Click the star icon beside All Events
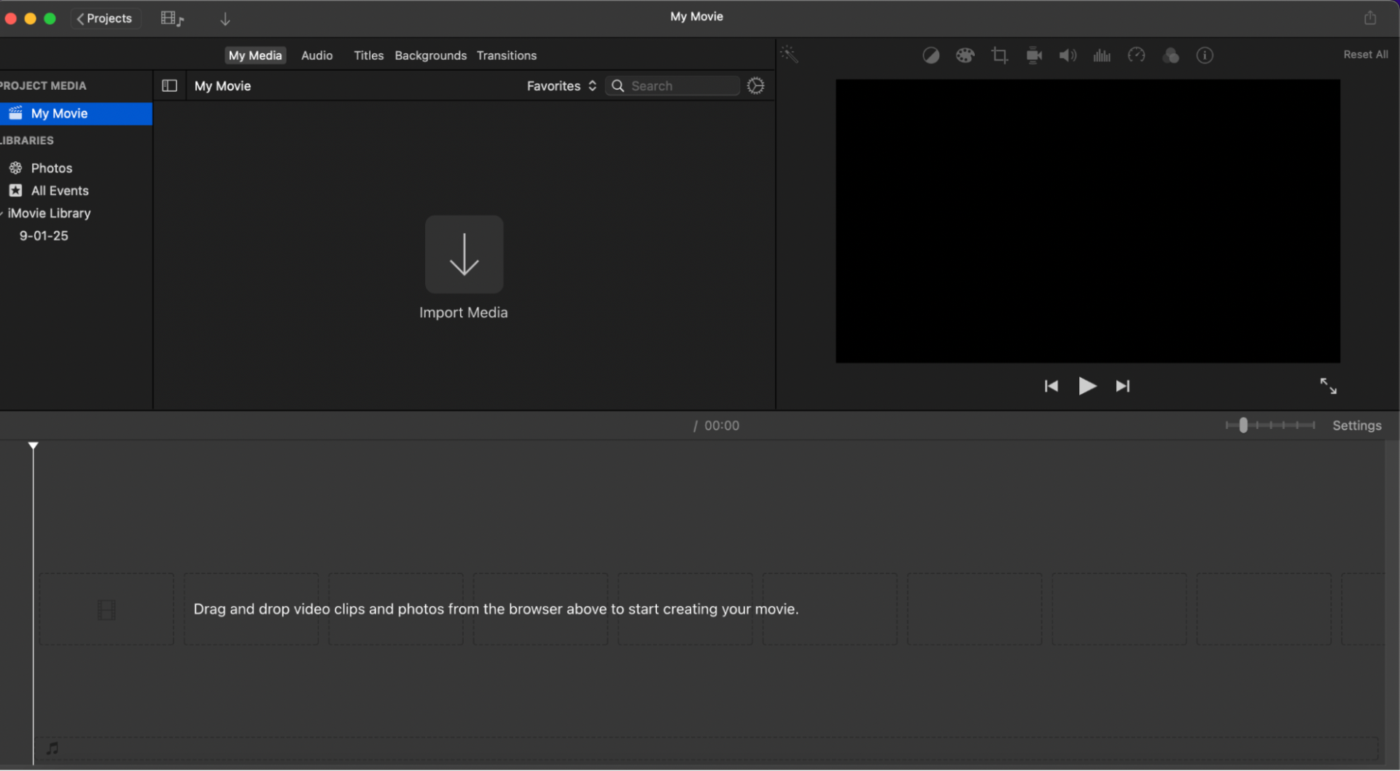Image resolution: width=1400 pixels, height=771 pixels. pos(16,190)
